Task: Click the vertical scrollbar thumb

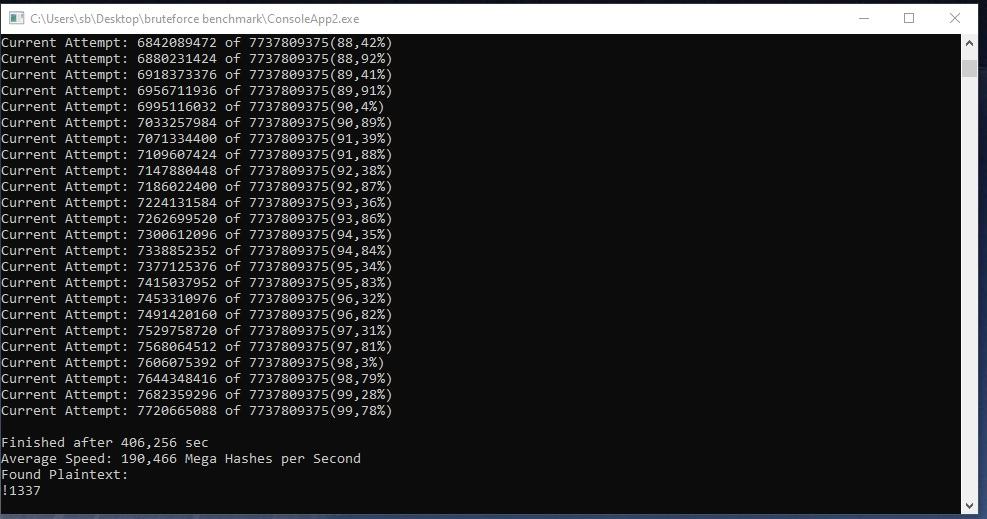Action: coord(969,68)
